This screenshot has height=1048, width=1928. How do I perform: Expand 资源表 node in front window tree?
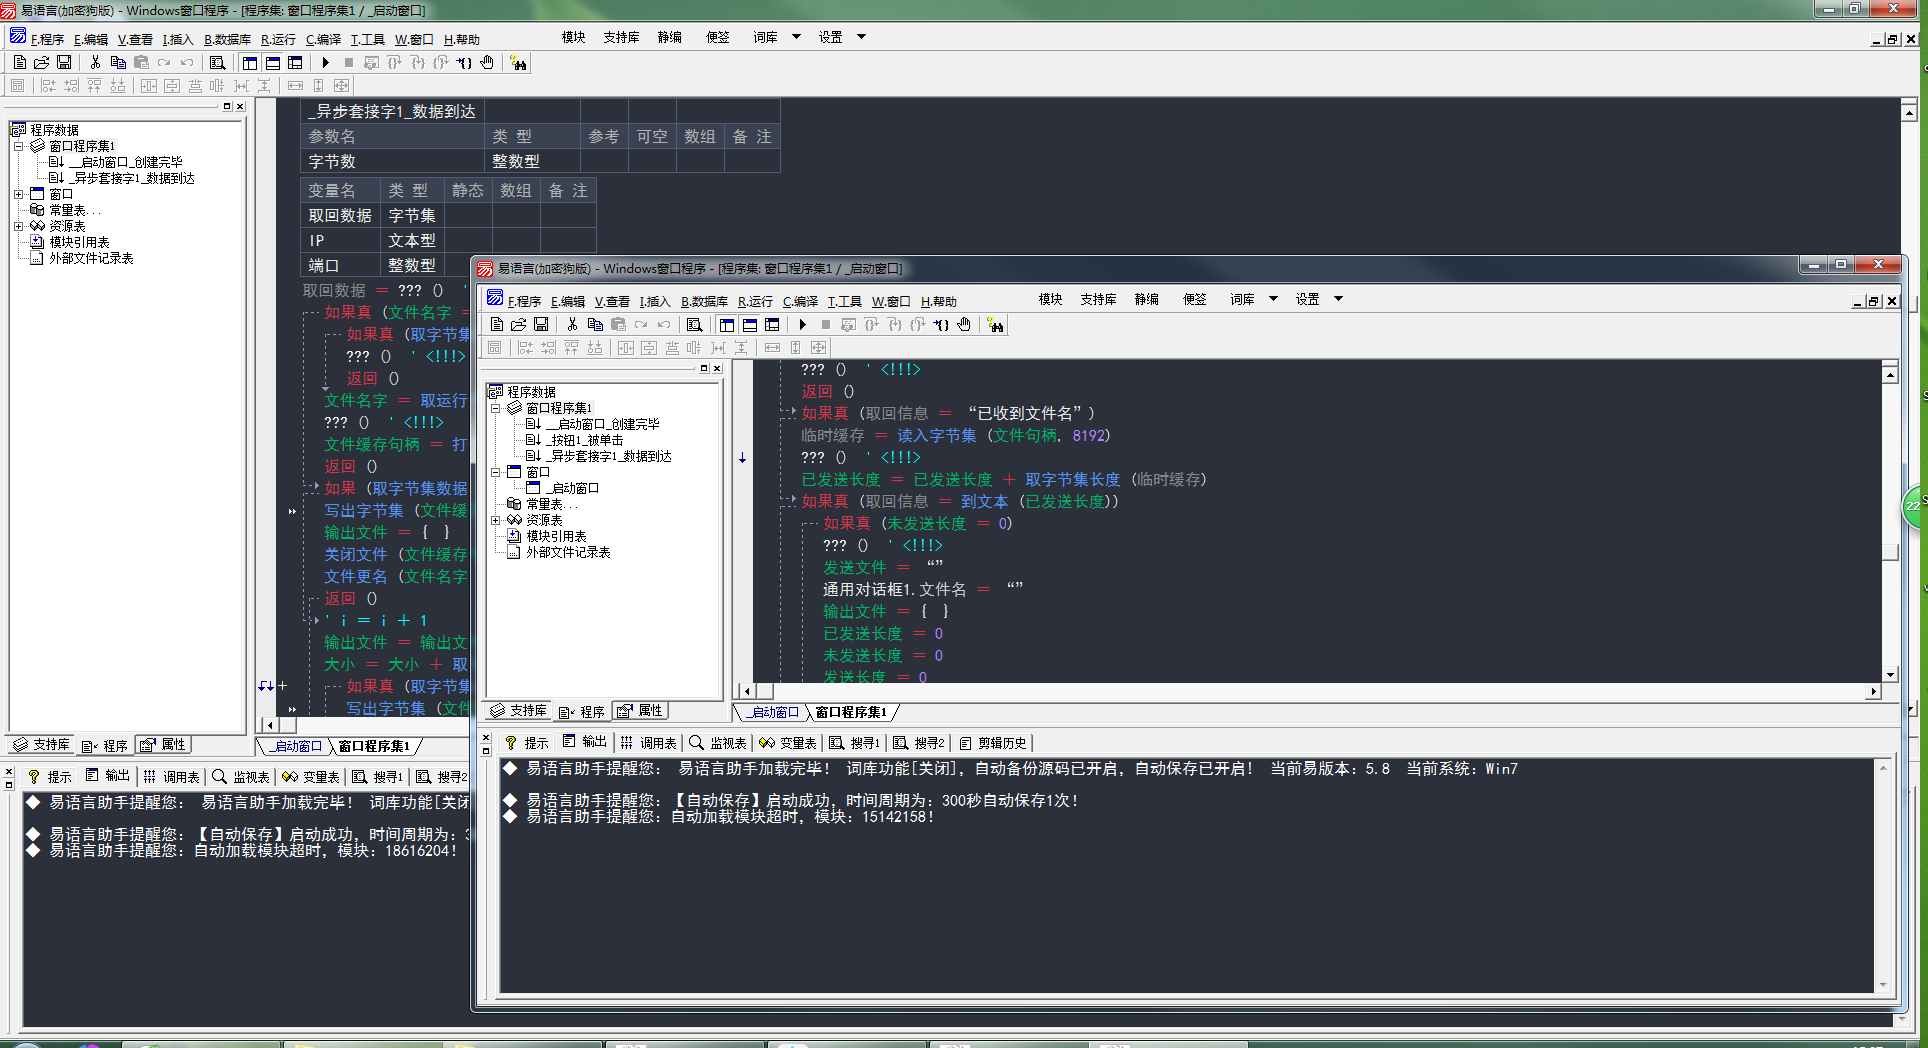495,520
